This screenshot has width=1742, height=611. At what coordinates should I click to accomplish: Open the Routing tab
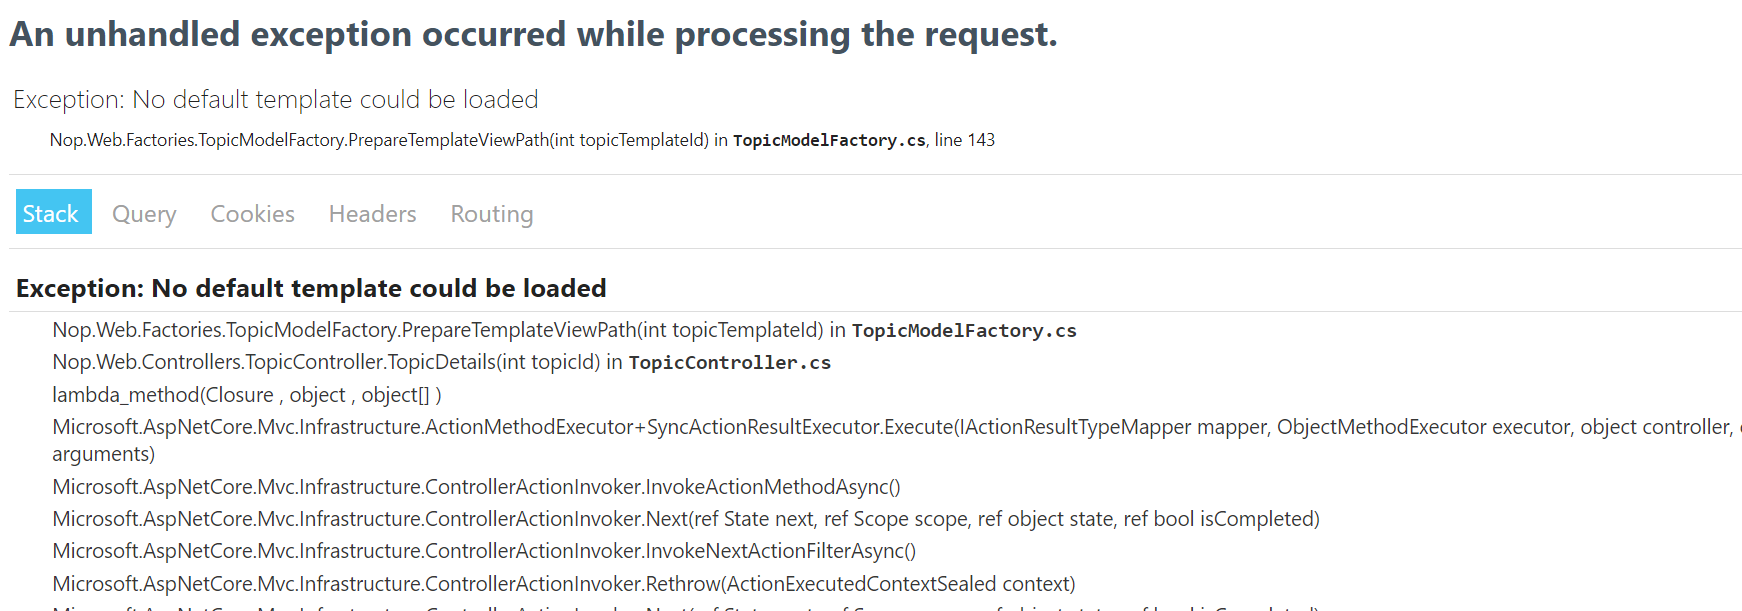pos(490,213)
